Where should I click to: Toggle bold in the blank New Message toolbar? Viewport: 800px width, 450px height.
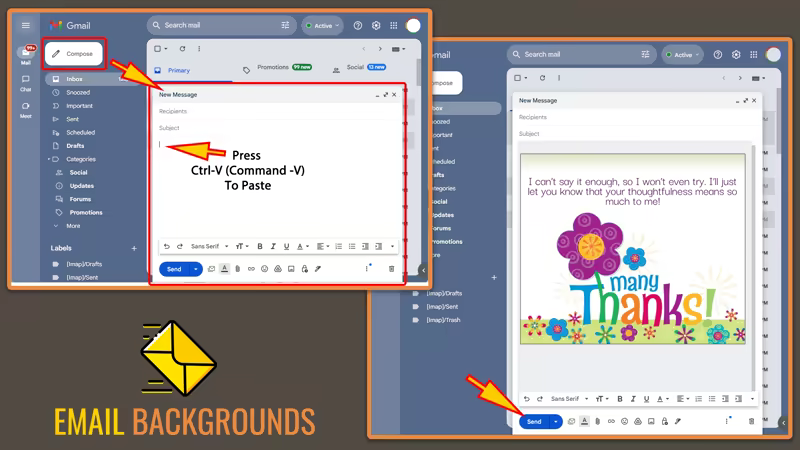coord(260,246)
